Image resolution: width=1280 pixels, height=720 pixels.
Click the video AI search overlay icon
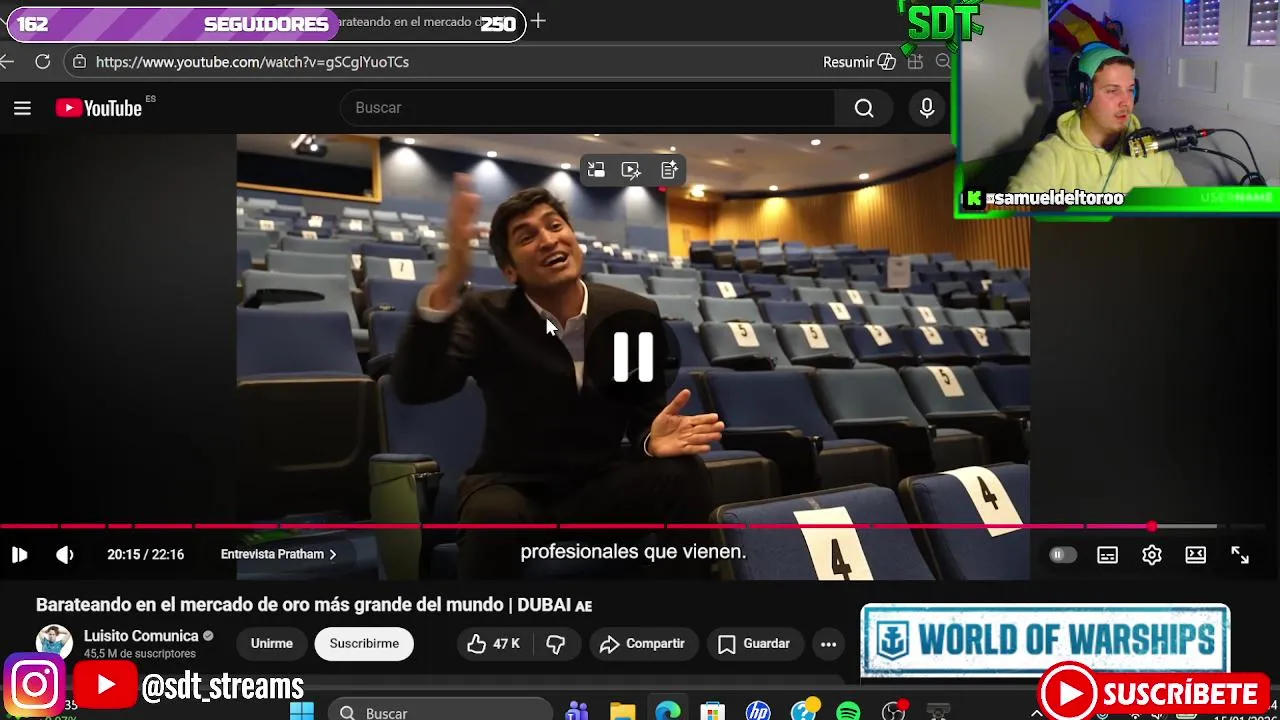coord(631,170)
